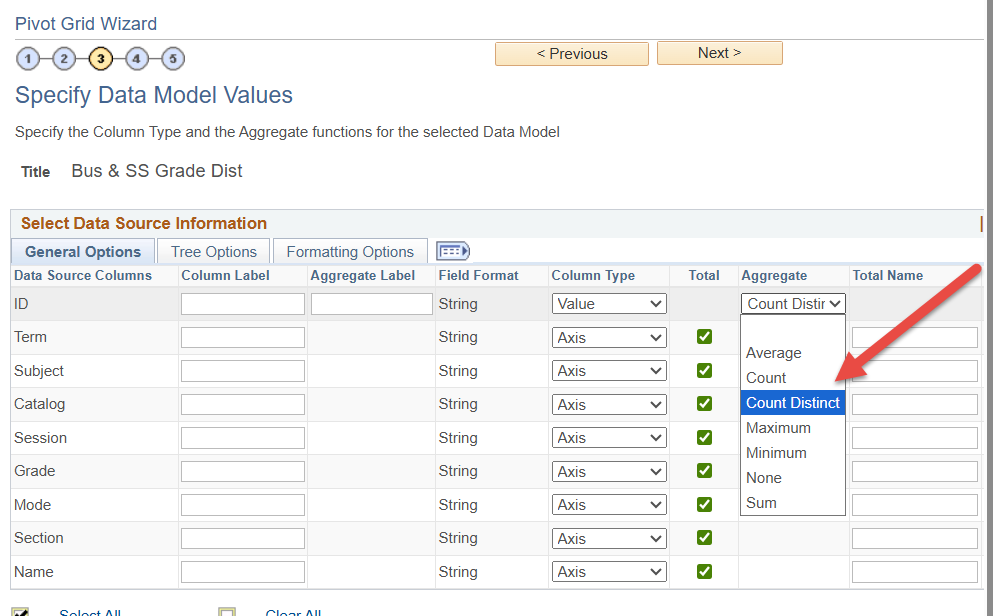Jump to wizard step 4 circle
The height and width of the screenshot is (616, 993).
(x=137, y=58)
